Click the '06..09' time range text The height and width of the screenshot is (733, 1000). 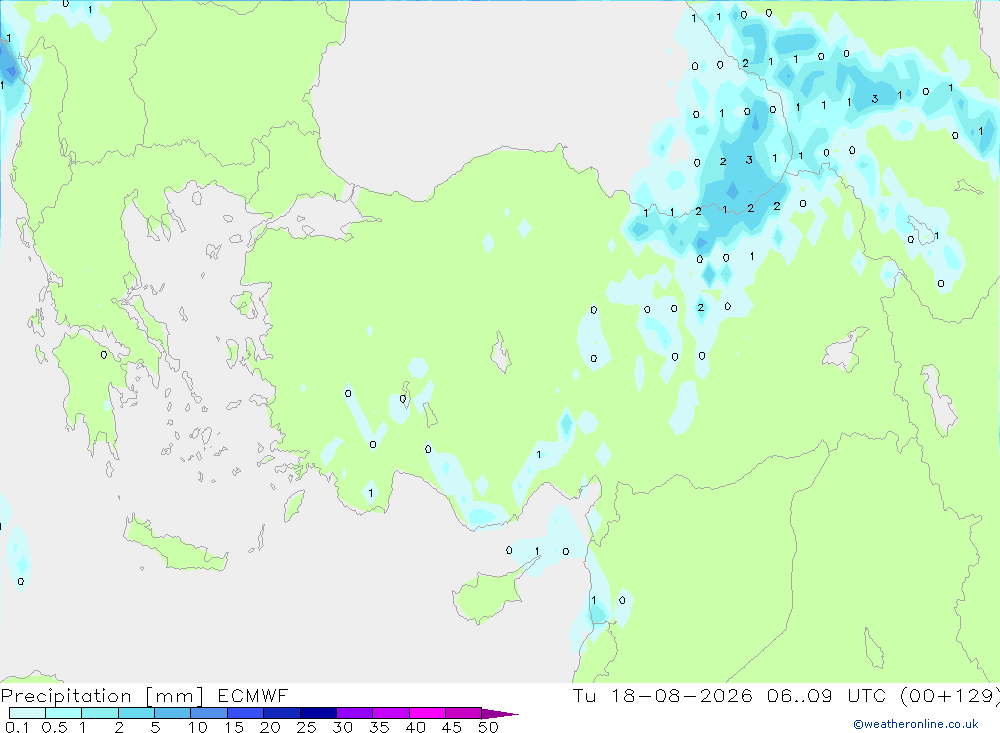click(x=800, y=696)
